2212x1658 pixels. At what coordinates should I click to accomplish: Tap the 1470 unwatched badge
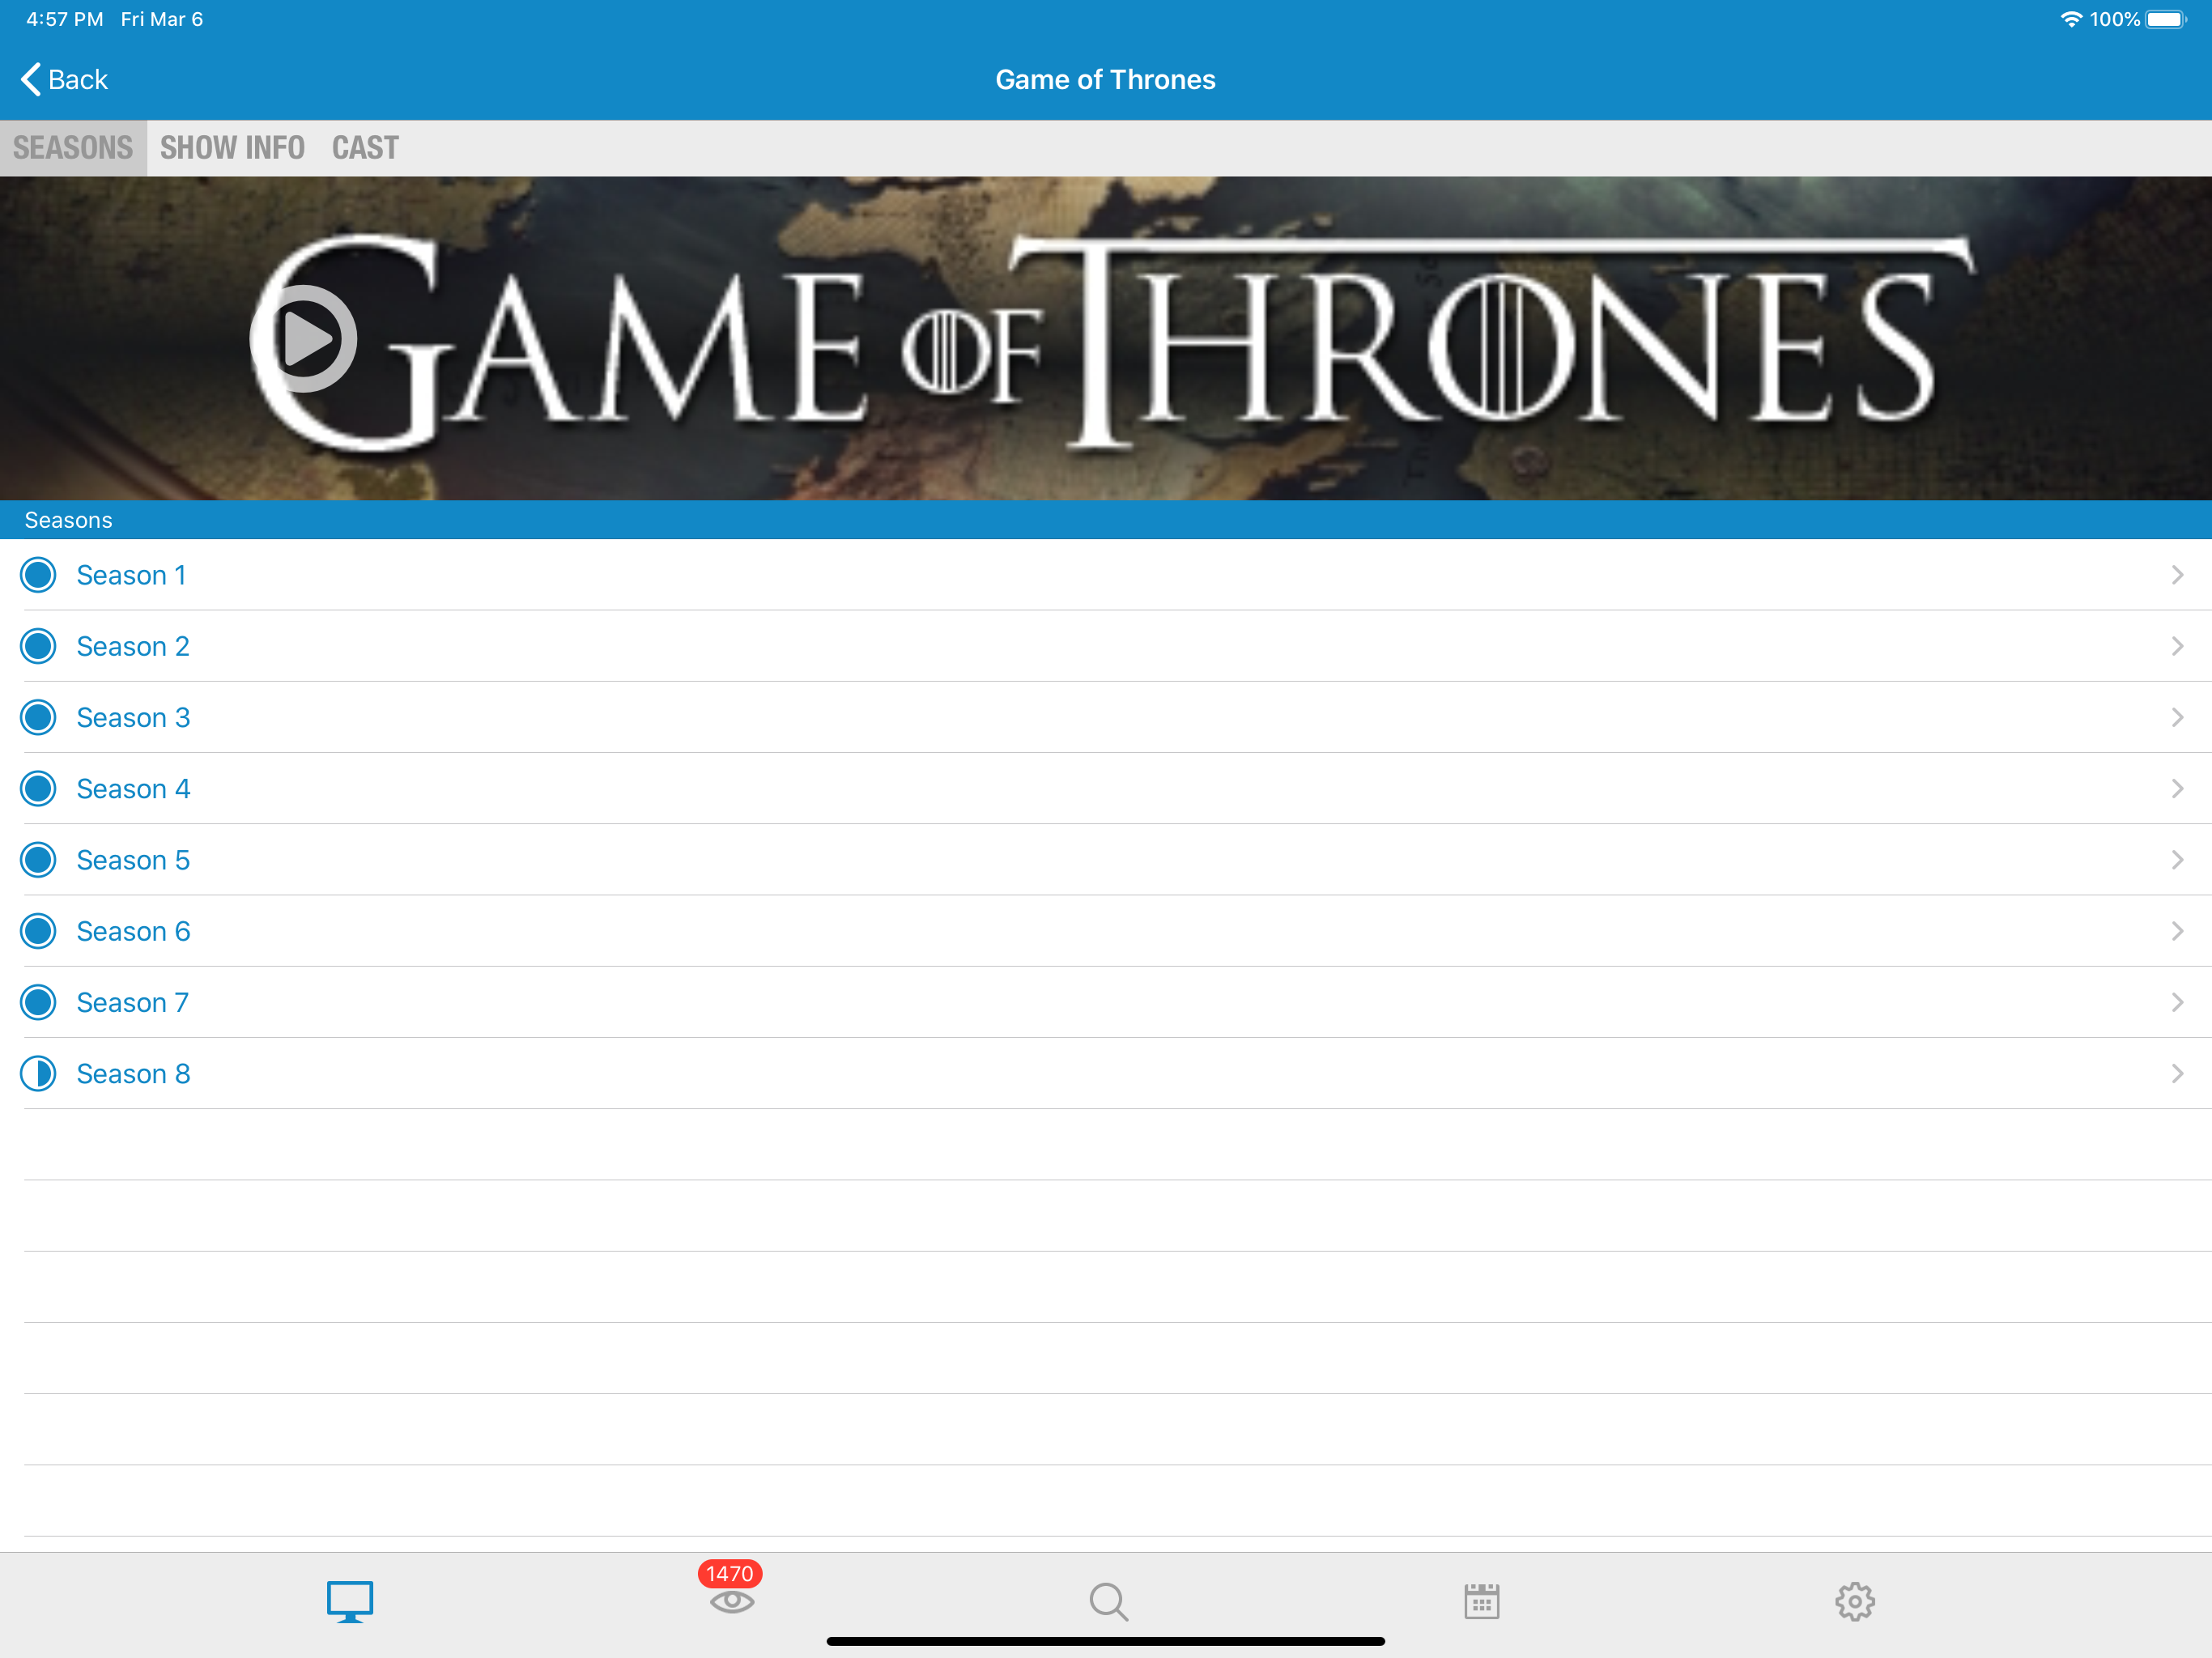click(x=730, y=1574)
